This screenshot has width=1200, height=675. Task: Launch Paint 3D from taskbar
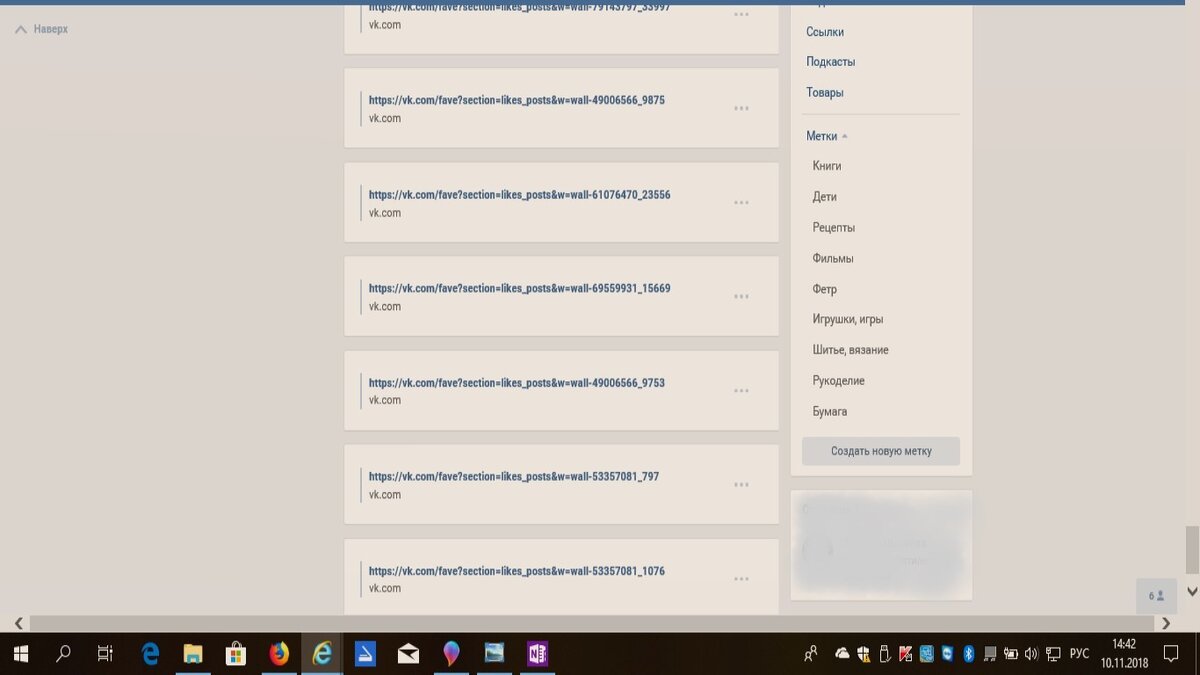[x=451, y=654]
